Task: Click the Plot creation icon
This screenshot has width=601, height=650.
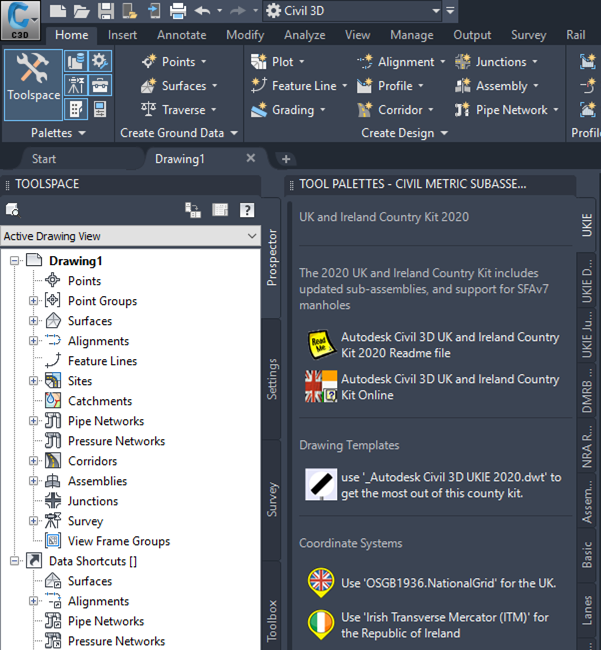Action: (x=259, y=62)
